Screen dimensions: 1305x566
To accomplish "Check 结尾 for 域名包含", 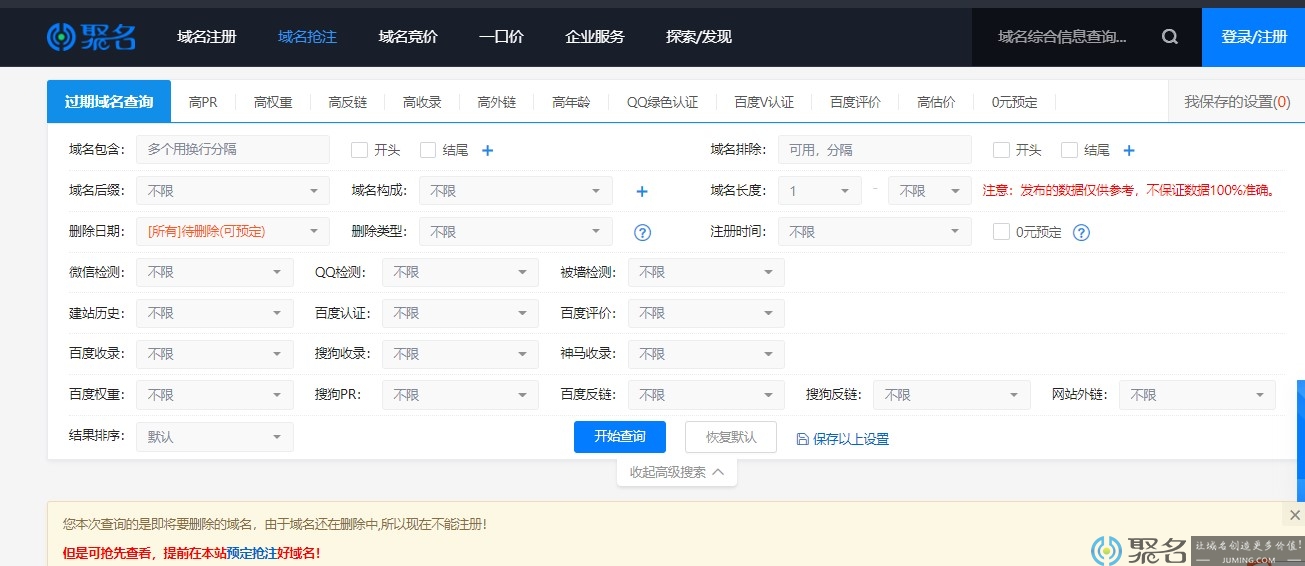I will (x=428, y=150).
